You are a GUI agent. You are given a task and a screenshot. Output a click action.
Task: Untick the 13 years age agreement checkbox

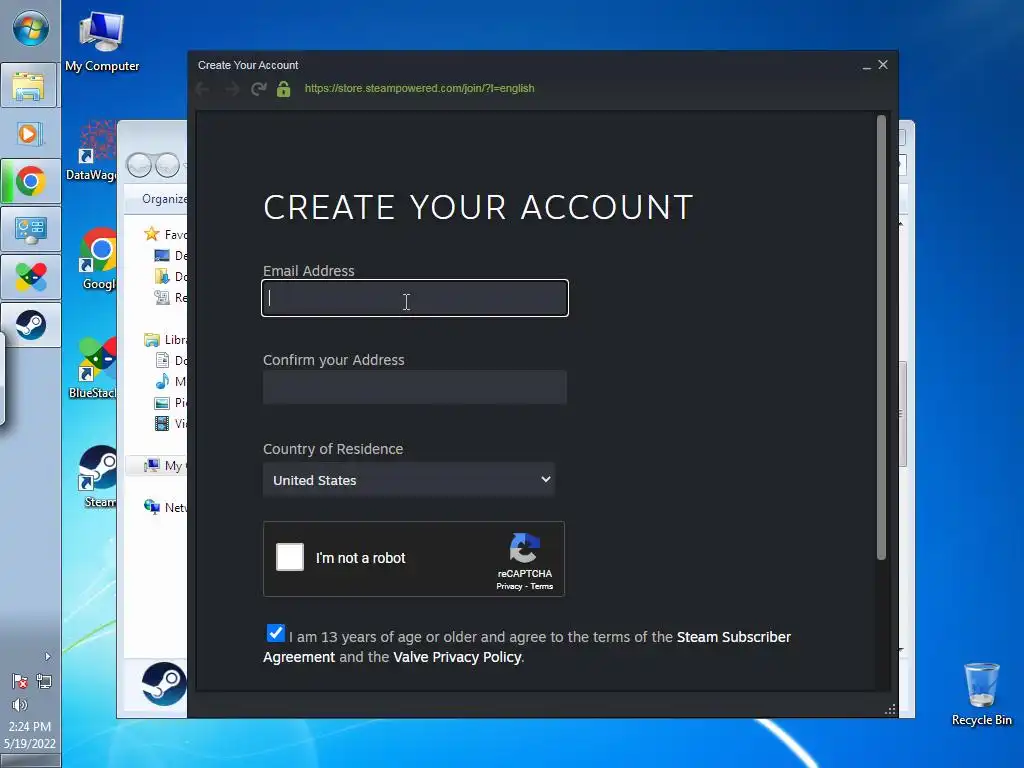coord(276,633)
